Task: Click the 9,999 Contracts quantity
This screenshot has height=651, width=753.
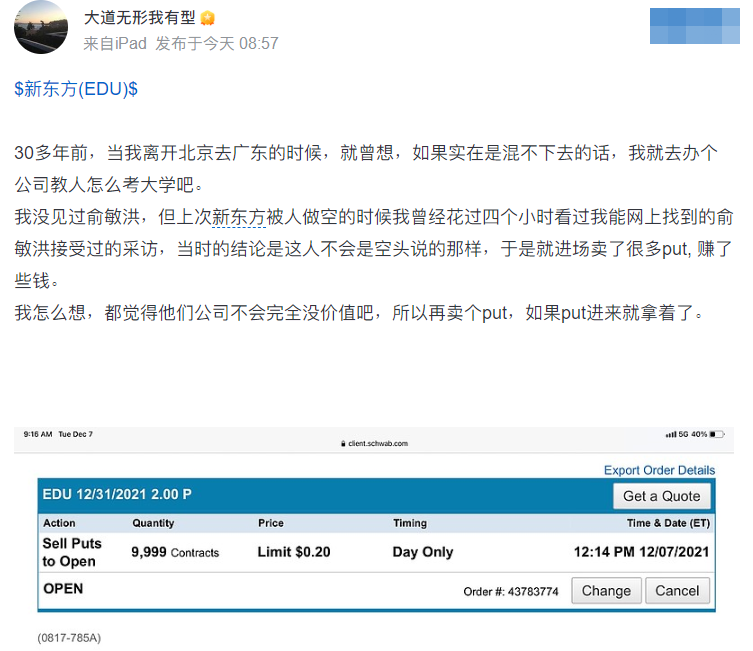Action: pos(175,552)
